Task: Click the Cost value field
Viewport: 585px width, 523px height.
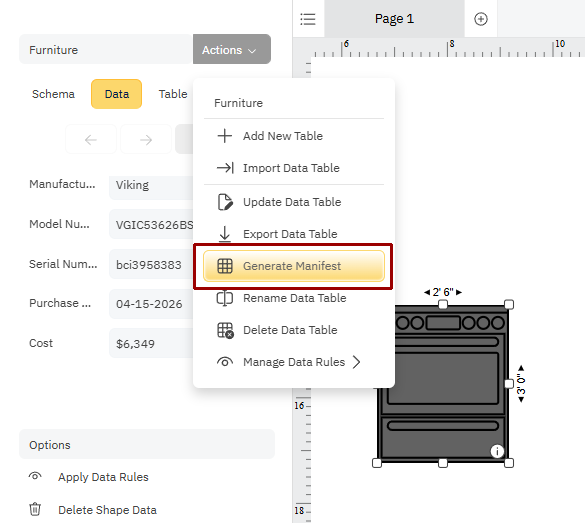Action: 151,343
